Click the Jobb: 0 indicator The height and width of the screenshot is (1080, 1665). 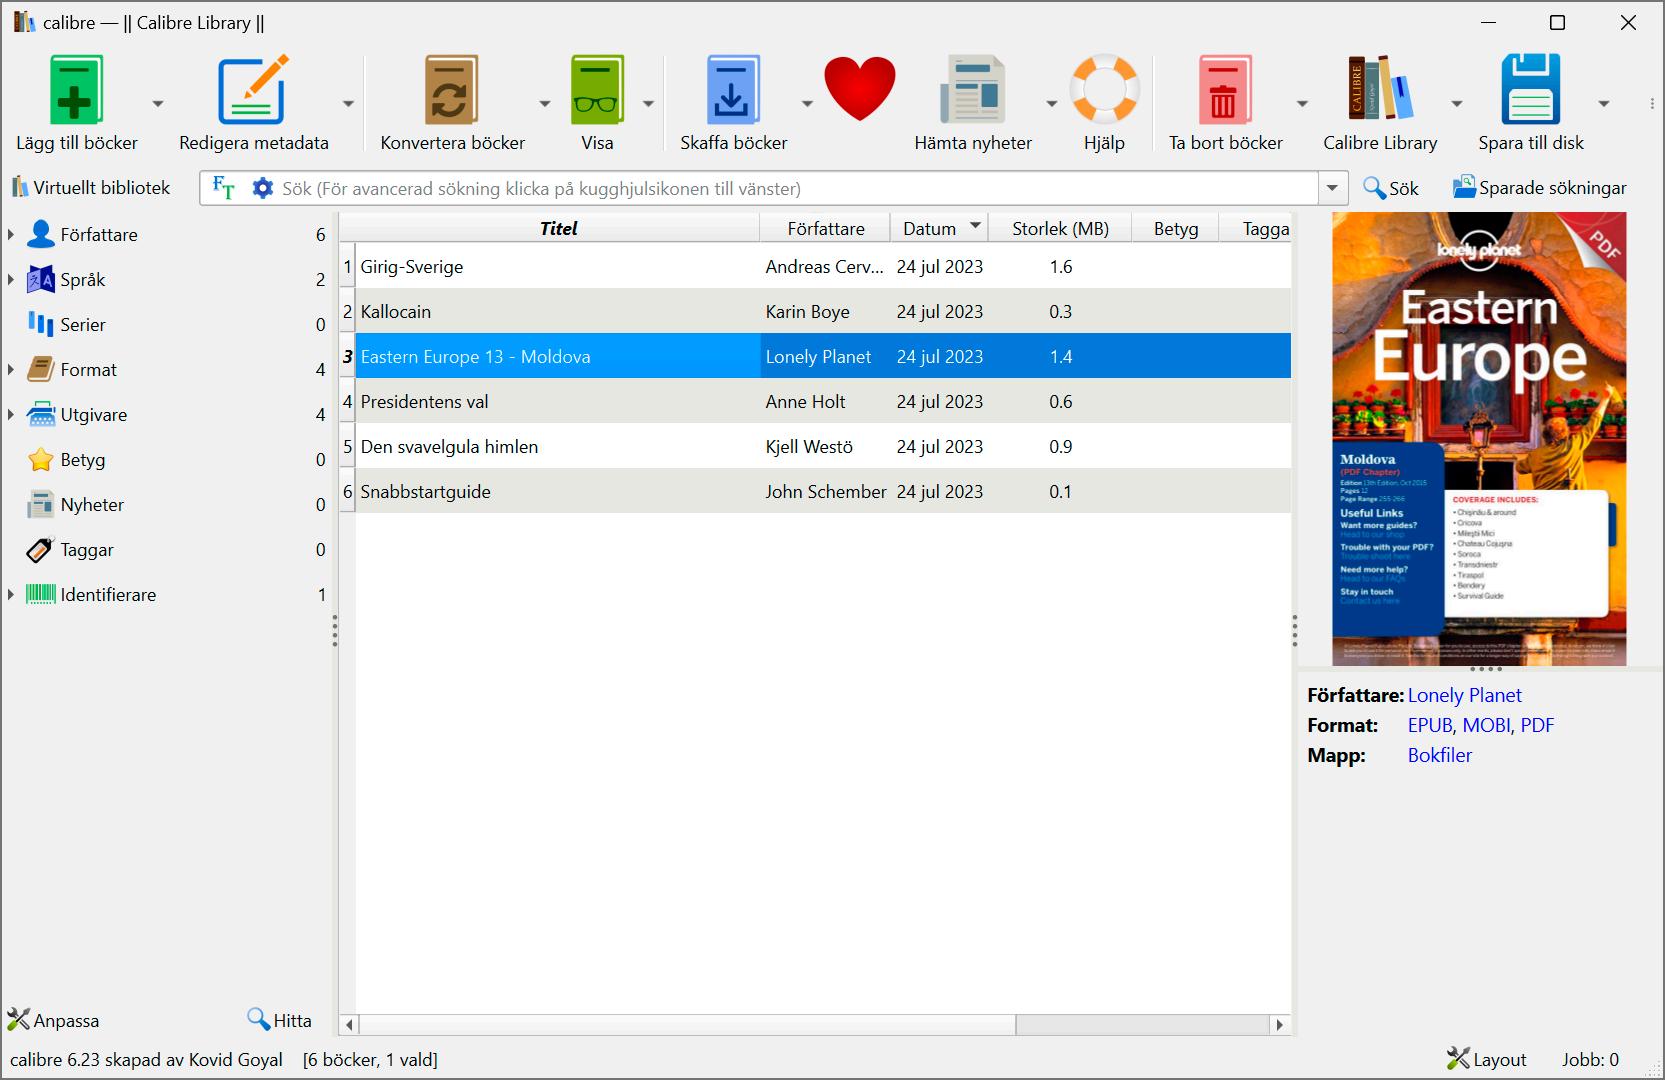pyautogui.click(x=1590, y=1060)
